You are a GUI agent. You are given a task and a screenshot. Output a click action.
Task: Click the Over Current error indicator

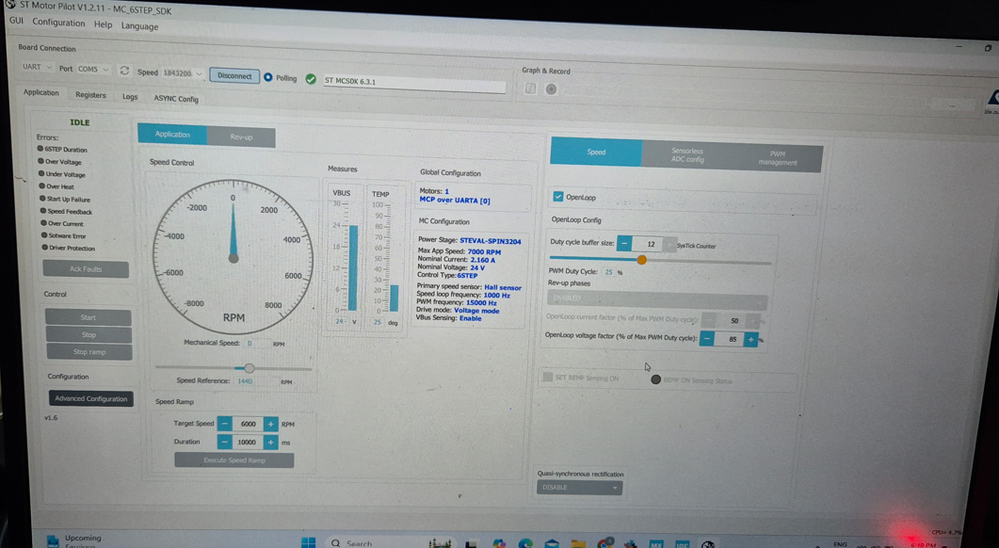pyautogui.click(x=44, y=223)
